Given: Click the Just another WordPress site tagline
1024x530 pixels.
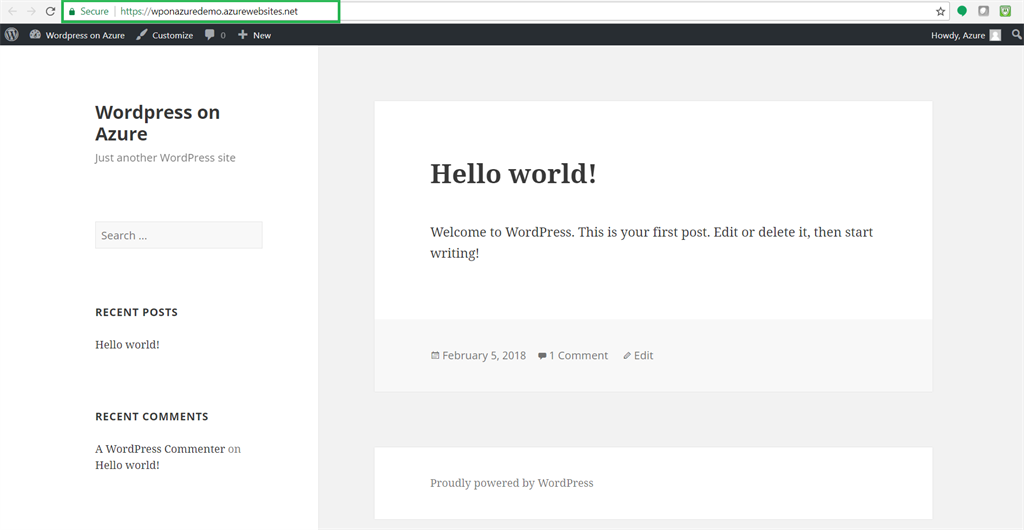Looking at the screenshot, I should (x=165, y=158).
